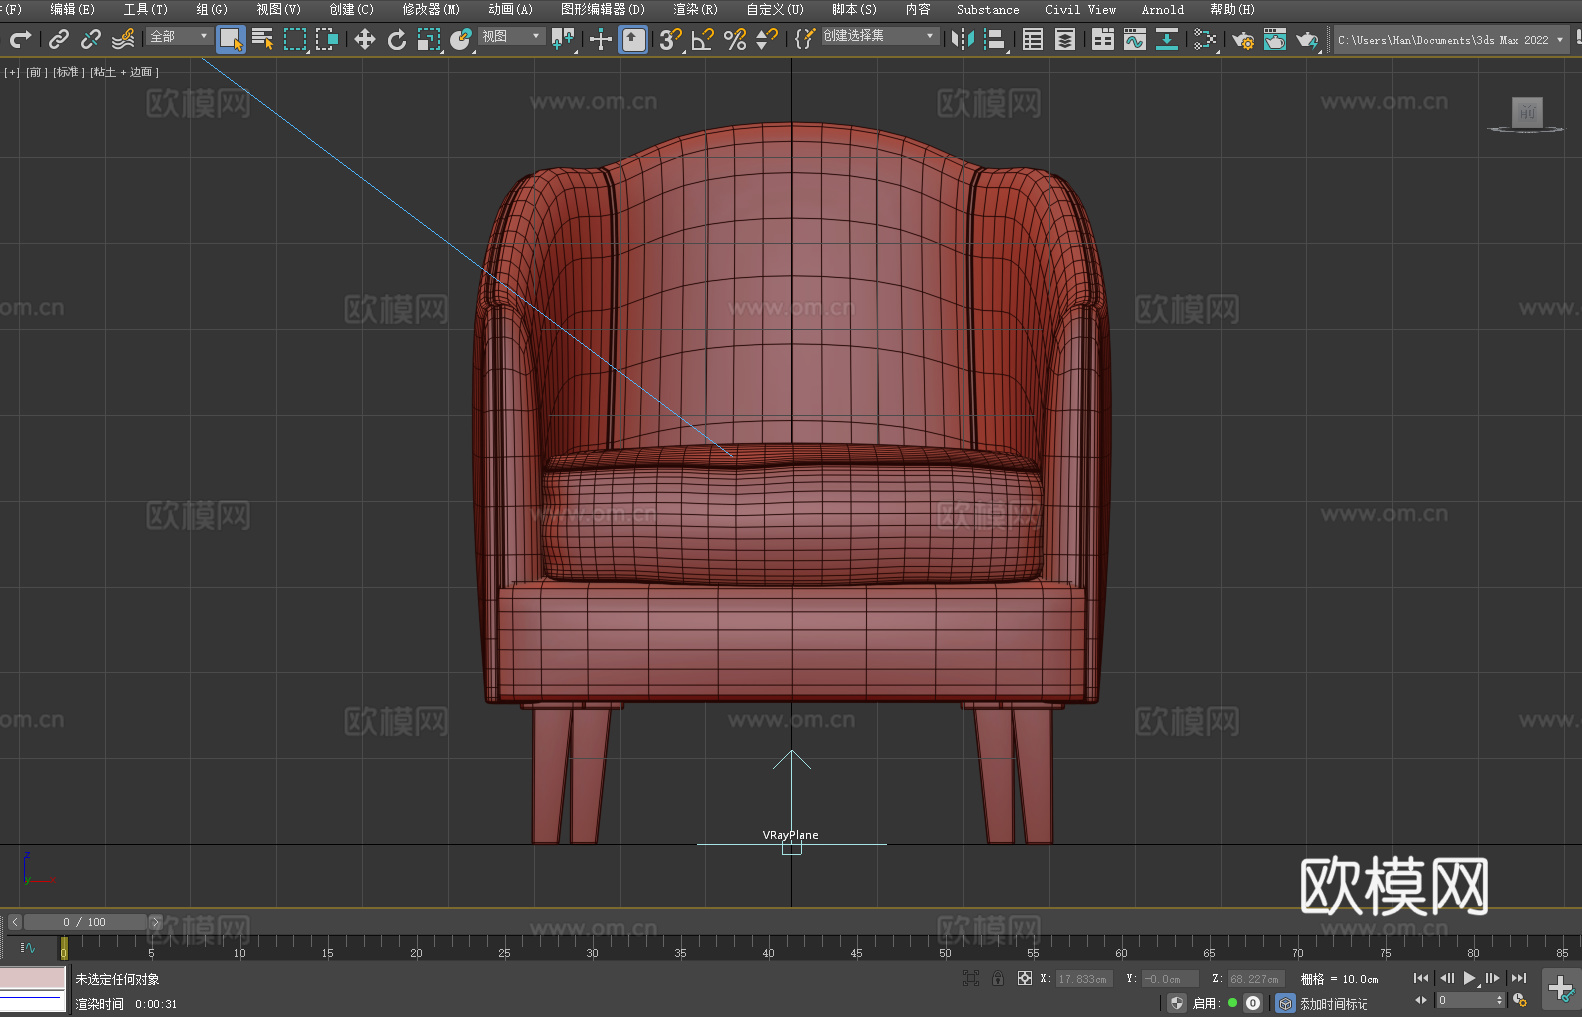
Task: Show the Ribbon toggle
Action: click(x=1103, y=39)
